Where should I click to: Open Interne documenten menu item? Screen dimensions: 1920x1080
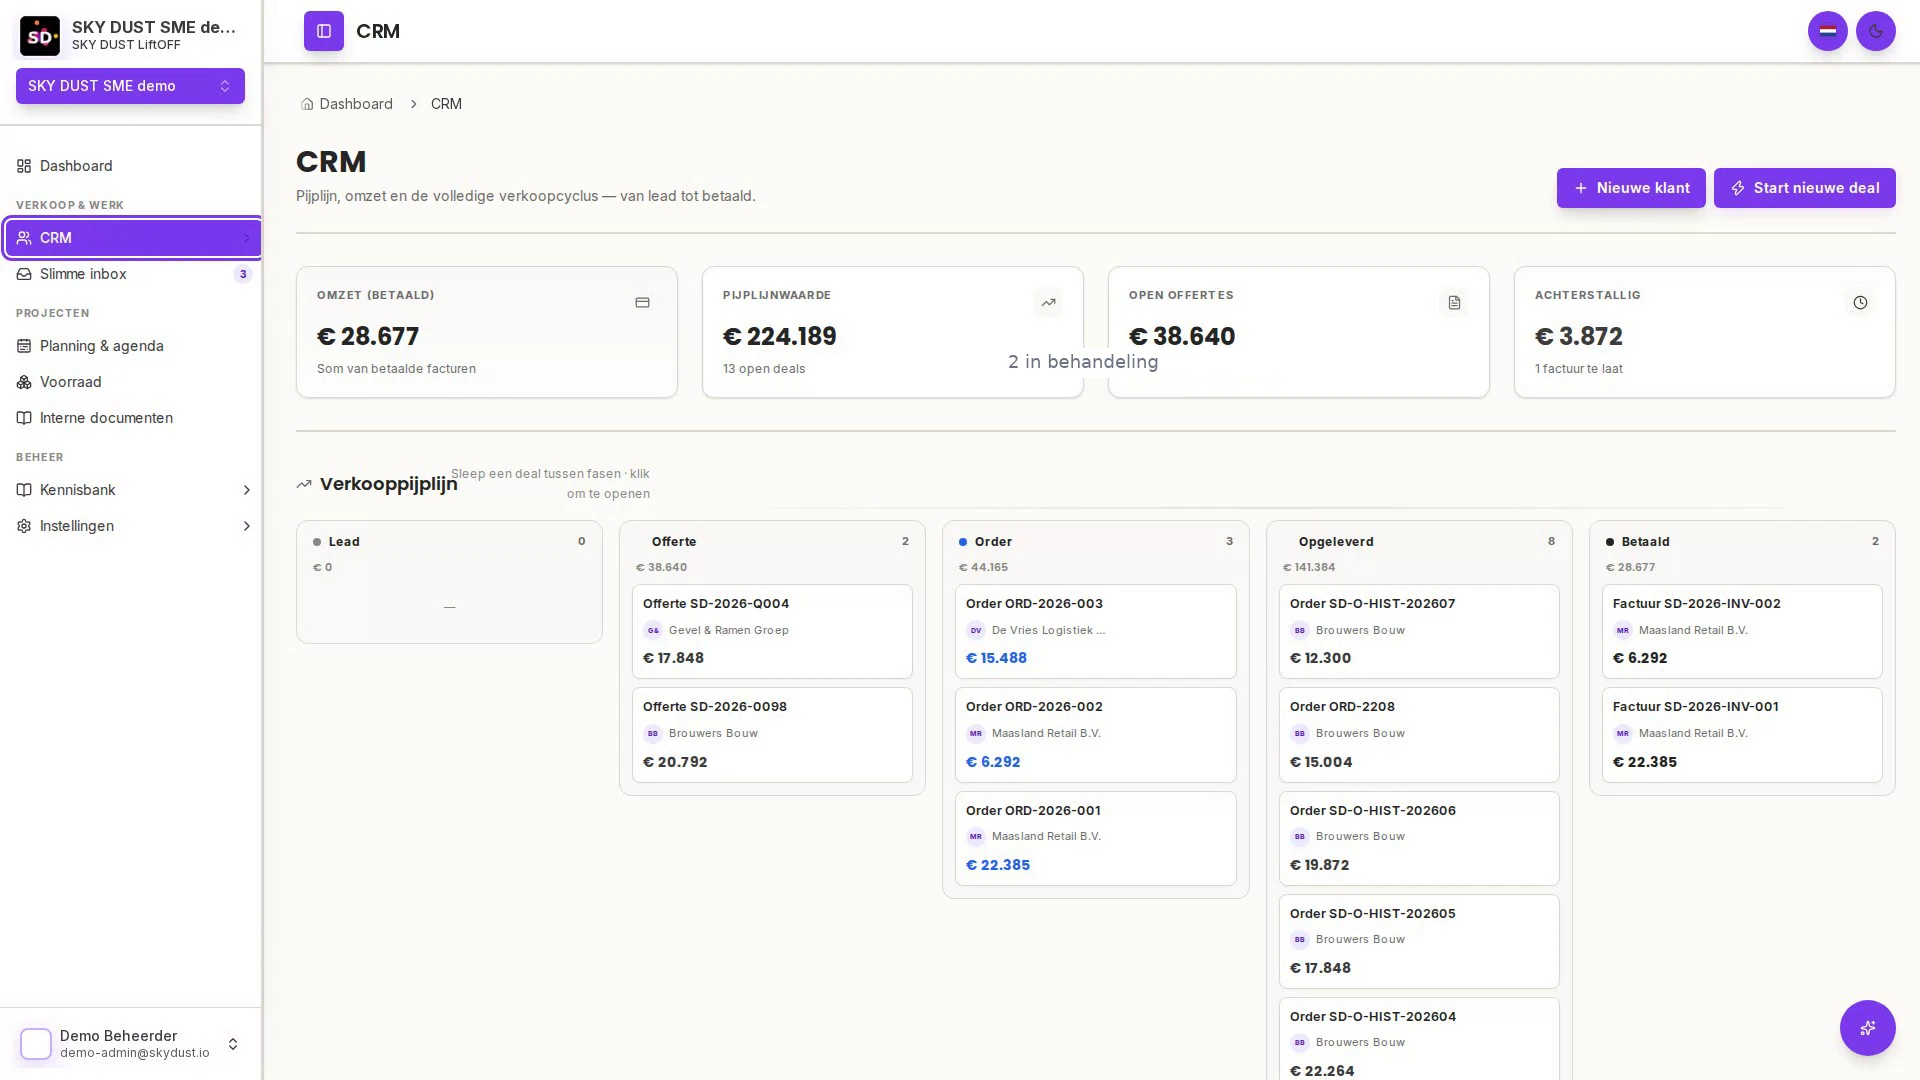[132, 418]
